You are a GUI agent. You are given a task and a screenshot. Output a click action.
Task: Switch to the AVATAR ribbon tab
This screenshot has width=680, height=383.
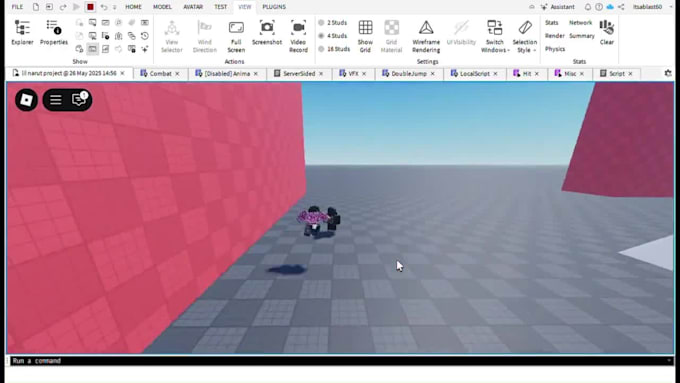[193, 7]
